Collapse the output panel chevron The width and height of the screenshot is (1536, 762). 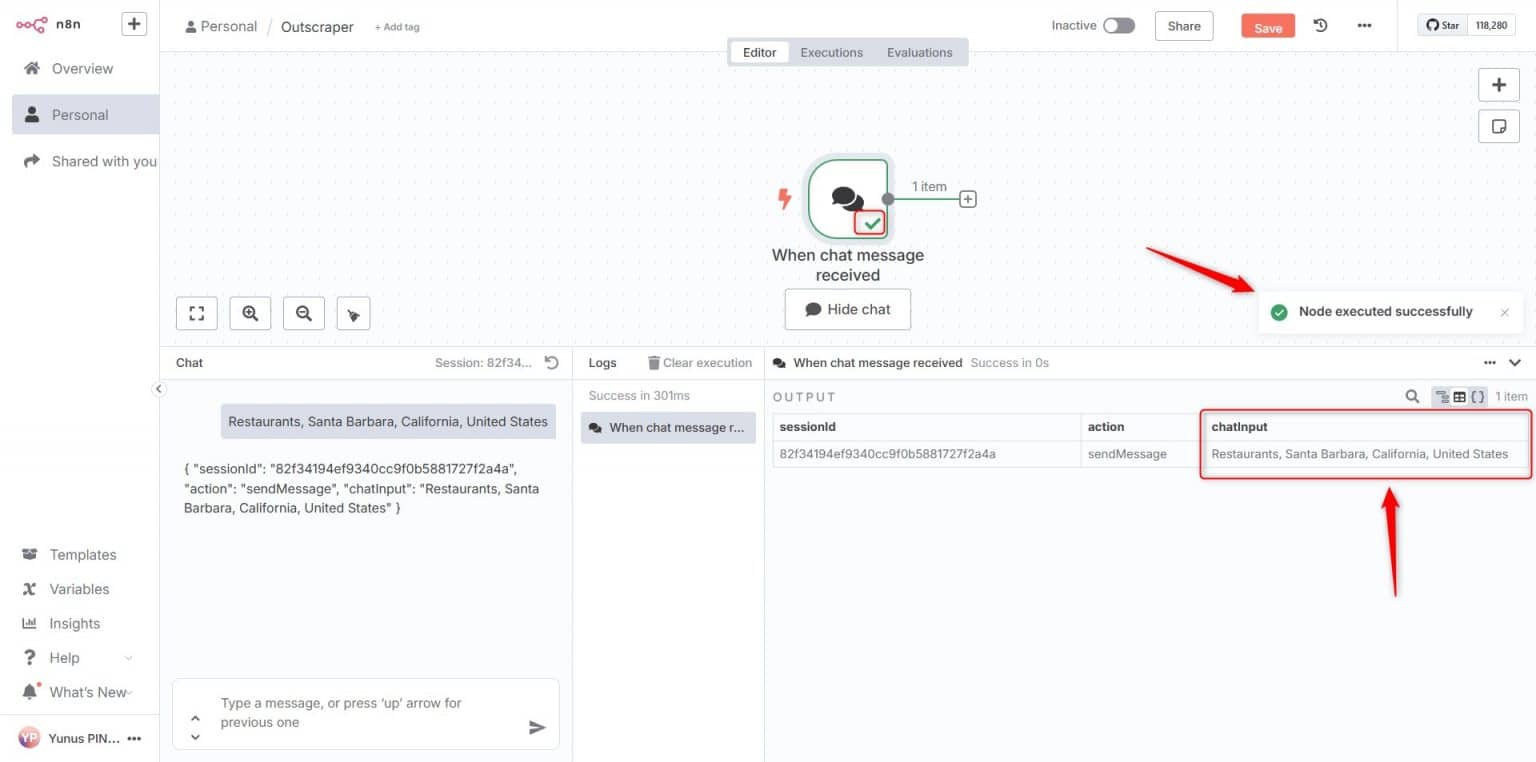tap(1515, 363)
